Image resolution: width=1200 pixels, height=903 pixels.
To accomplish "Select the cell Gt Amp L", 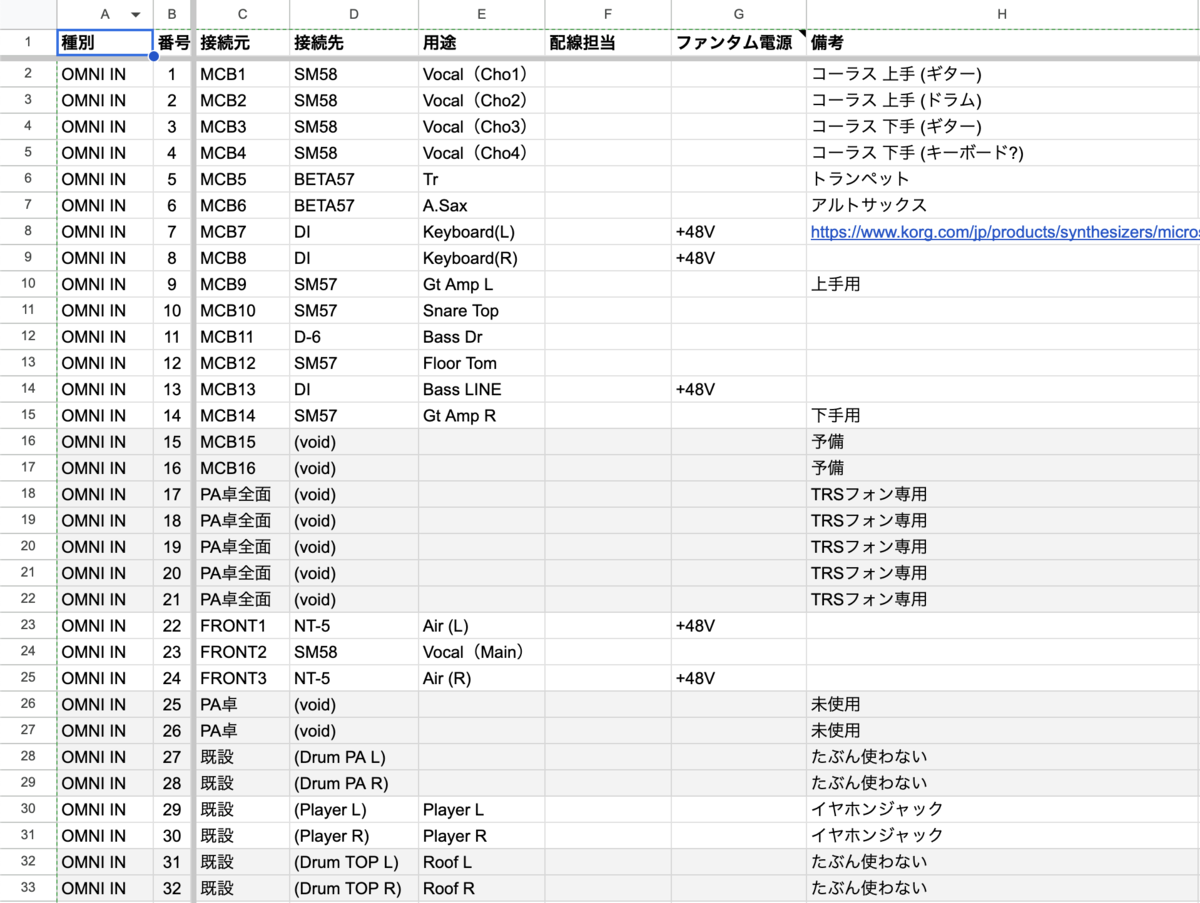I will click(482, 284).
